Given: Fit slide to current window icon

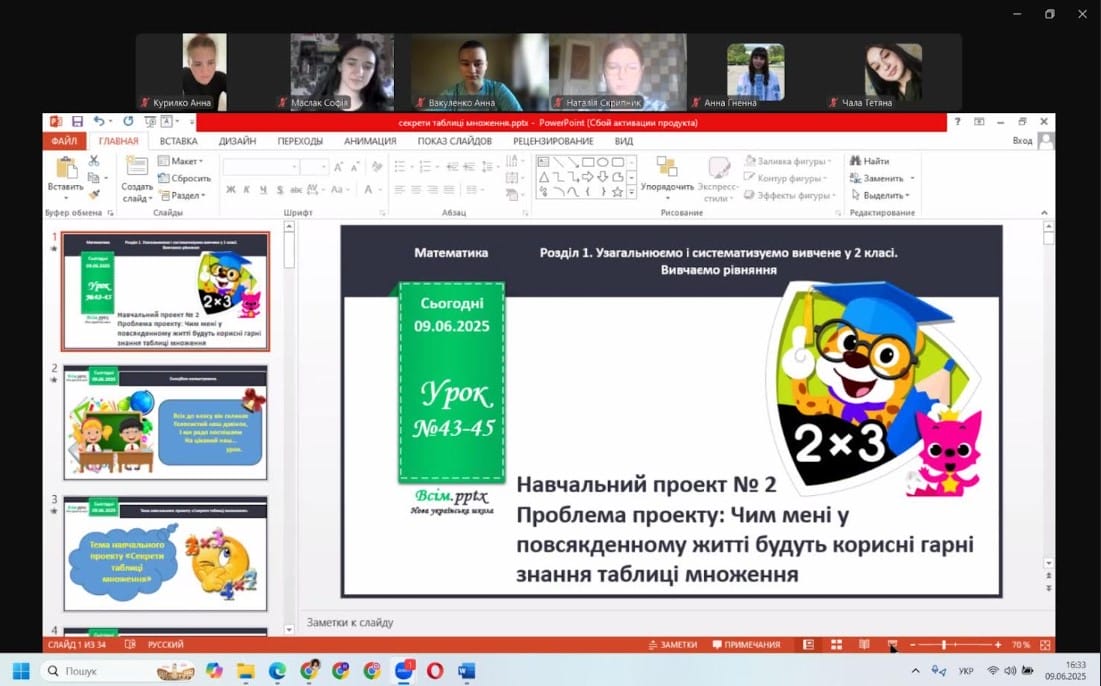Looking at the screenshot, I should [x=1045, y=645].
